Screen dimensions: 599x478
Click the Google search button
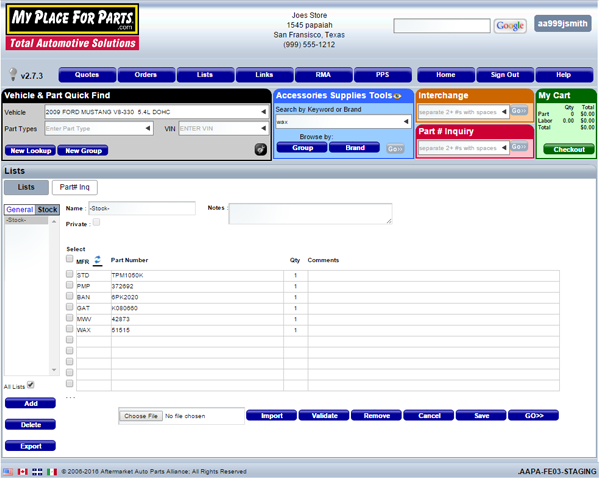coord(510,26)
